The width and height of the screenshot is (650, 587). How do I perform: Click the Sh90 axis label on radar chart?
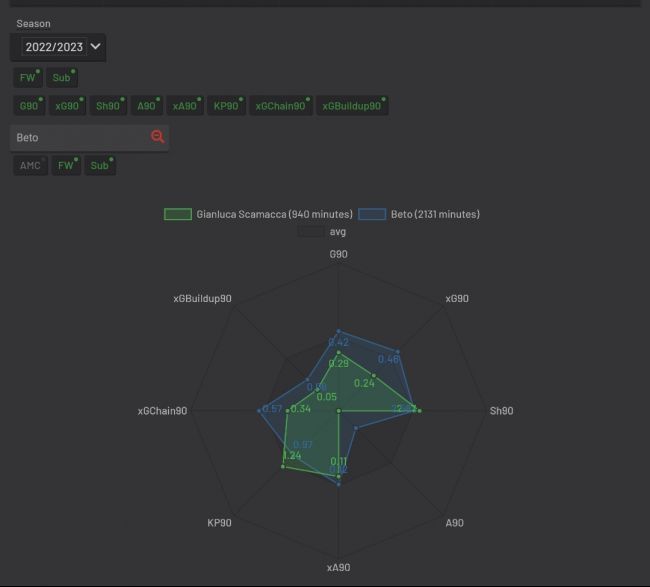tap(501, 411)
